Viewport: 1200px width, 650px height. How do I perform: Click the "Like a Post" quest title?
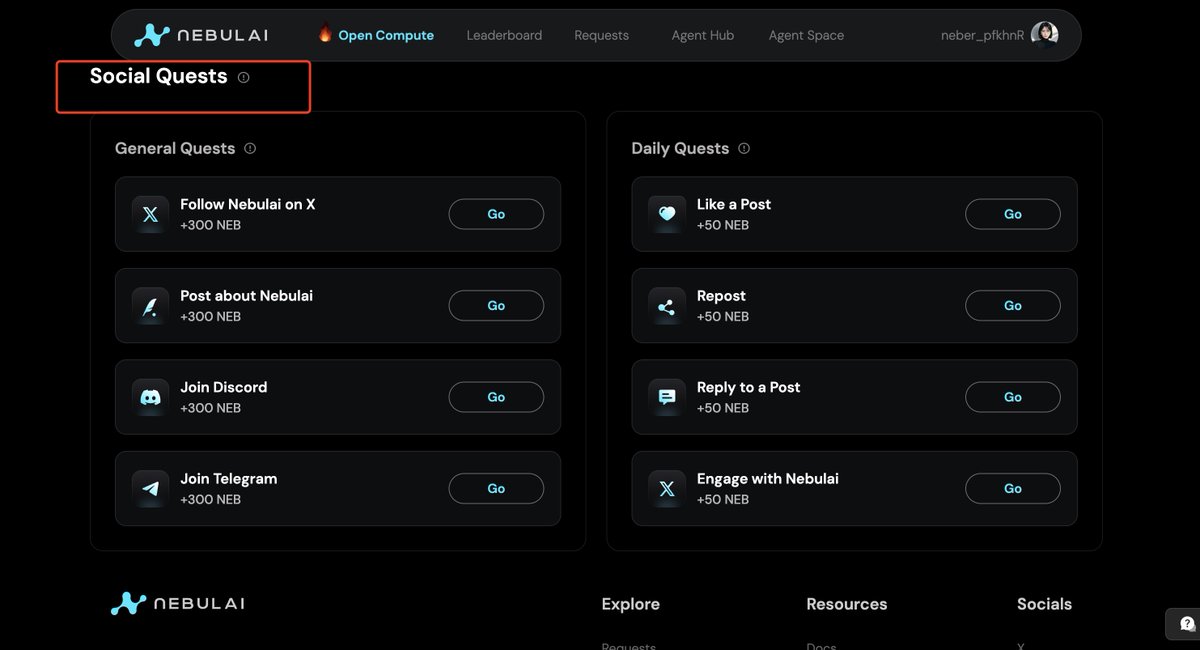(x=734, y=204)
